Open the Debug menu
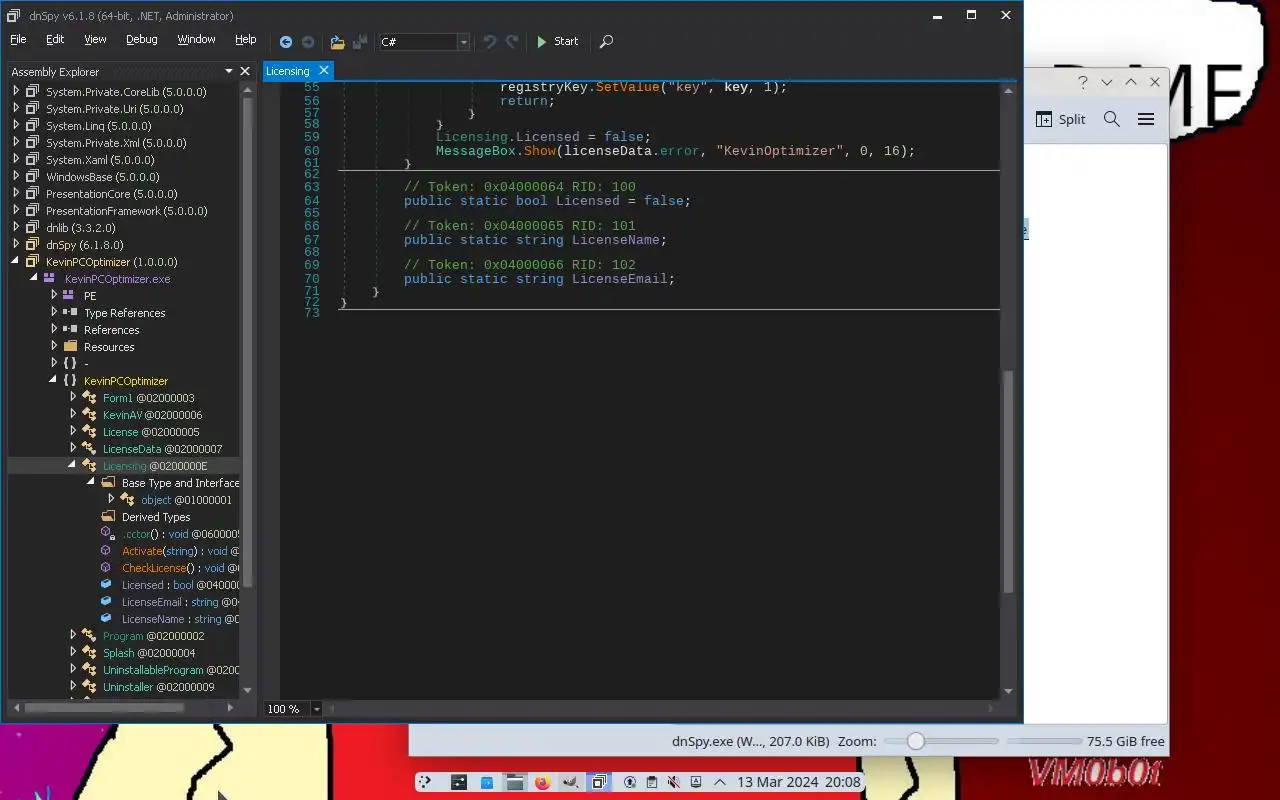The height and width of the screenshot is (800, 1280). pyautogui.click(x=141, y=40)
